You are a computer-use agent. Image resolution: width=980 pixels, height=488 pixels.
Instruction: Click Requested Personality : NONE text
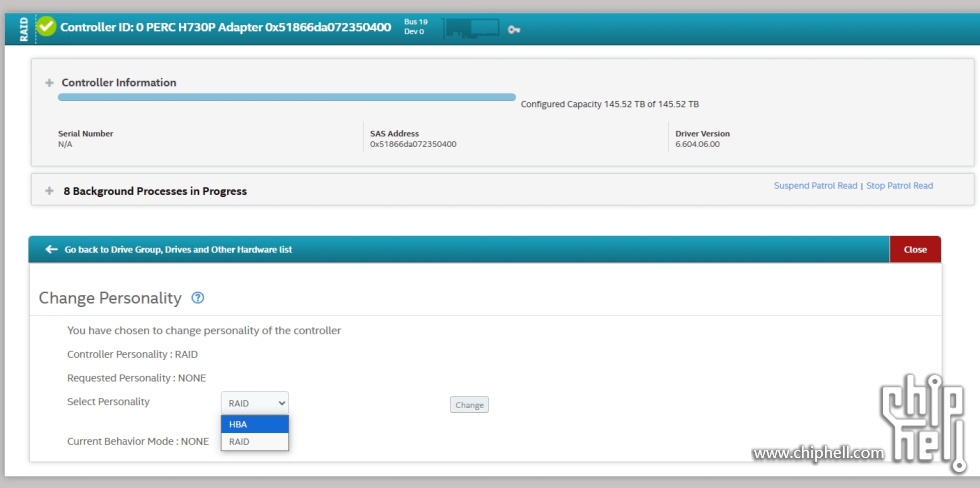pos(136,378)
